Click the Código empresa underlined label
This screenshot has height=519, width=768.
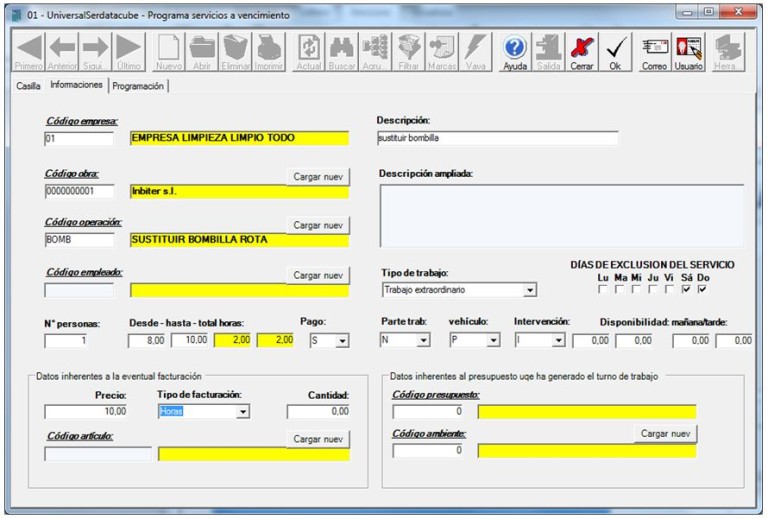82,121
